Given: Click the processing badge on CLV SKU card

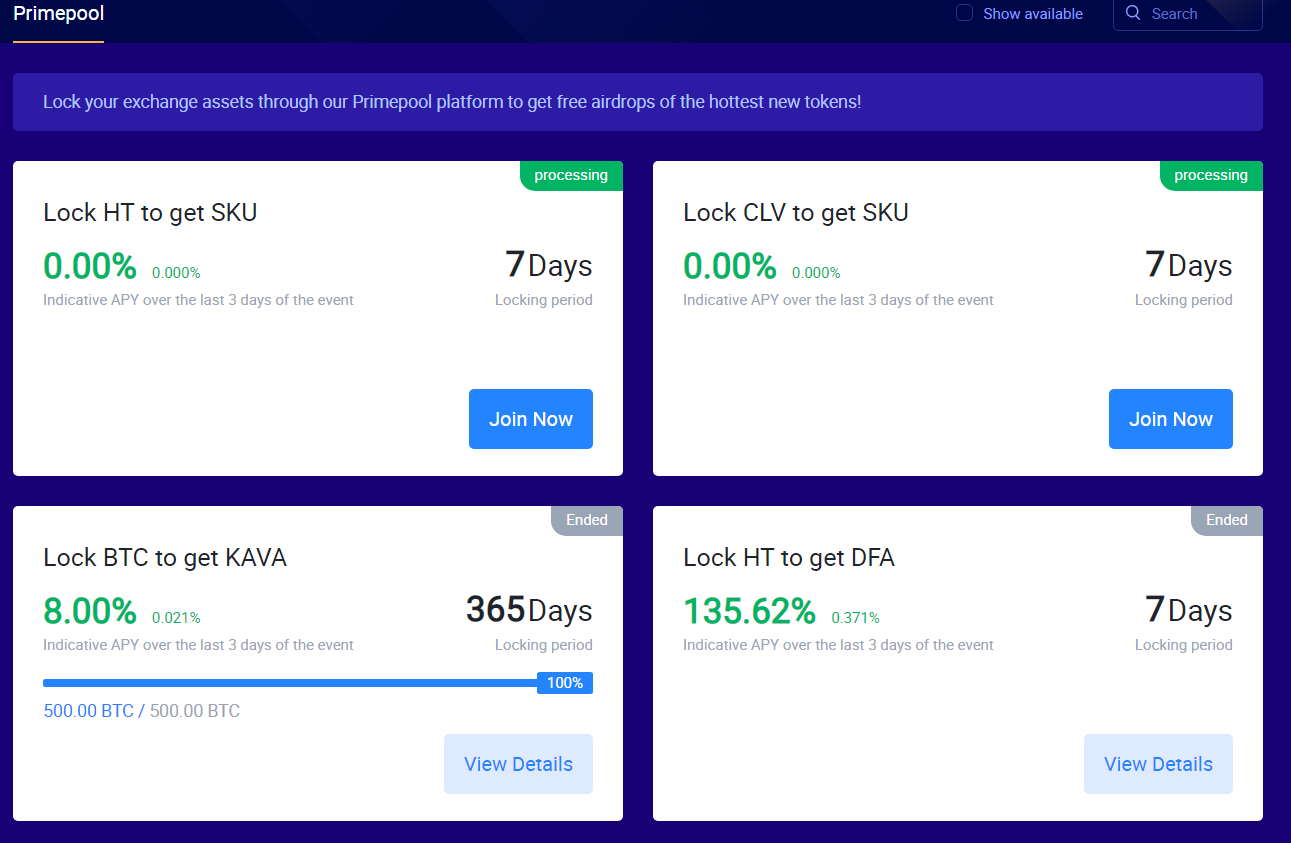Looking at the screenshot, I should pyautogui.click(x=1211, y=176).
